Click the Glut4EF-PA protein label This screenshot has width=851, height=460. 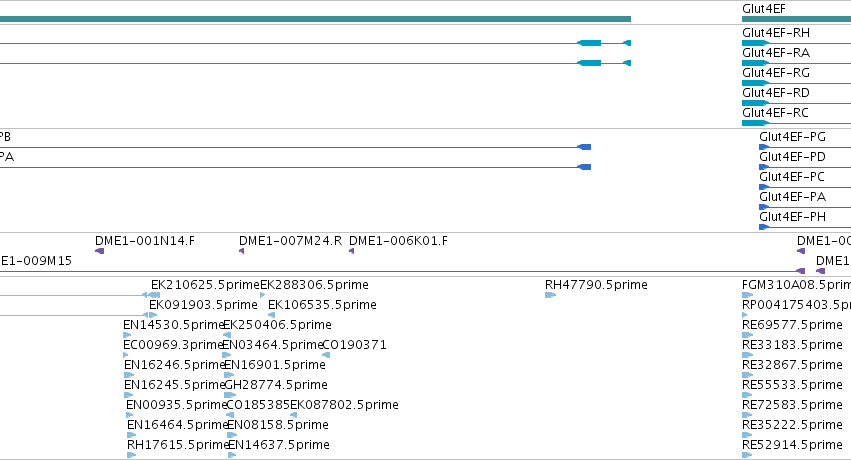tap(792, 197)
